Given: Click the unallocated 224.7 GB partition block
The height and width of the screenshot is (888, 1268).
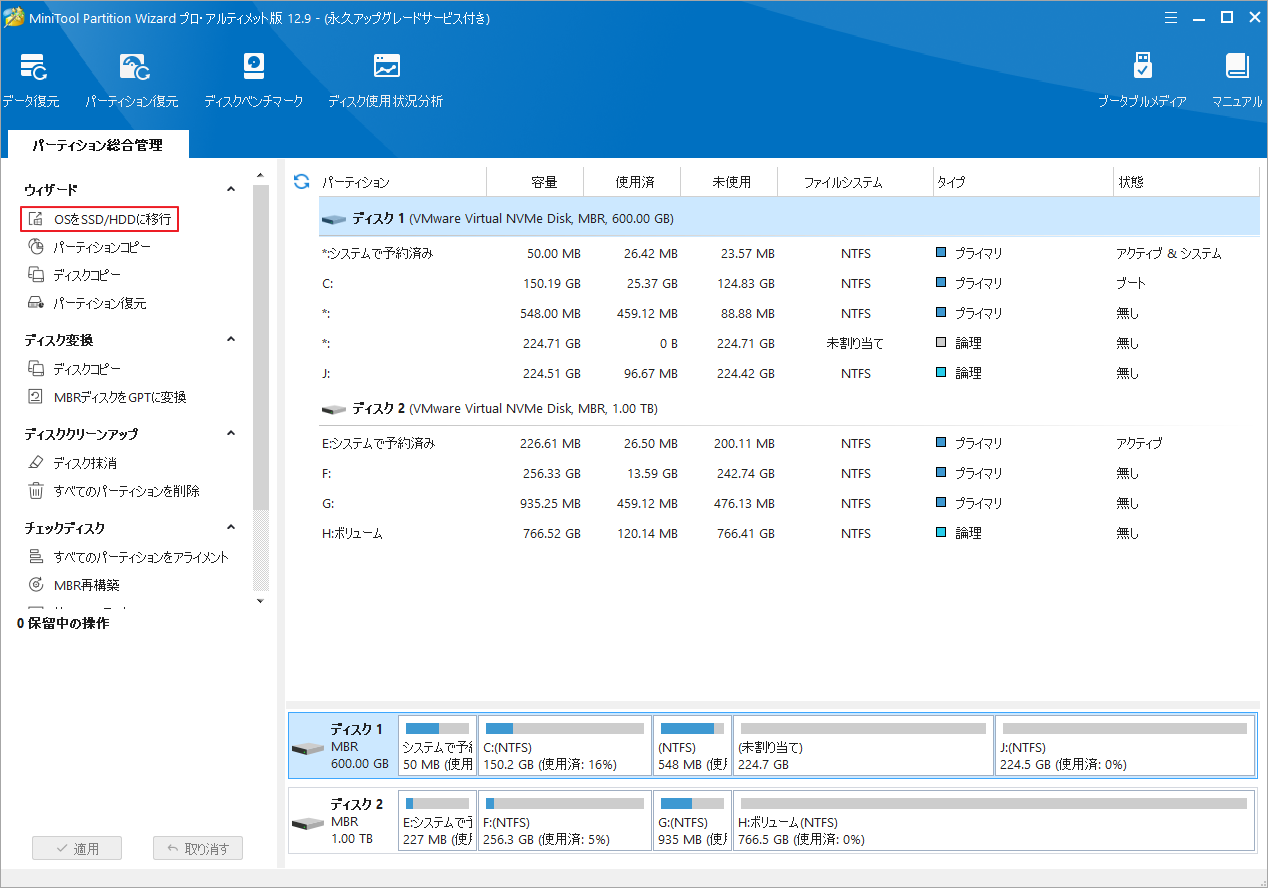Looking at the screenshot, I should coord(862,744).
